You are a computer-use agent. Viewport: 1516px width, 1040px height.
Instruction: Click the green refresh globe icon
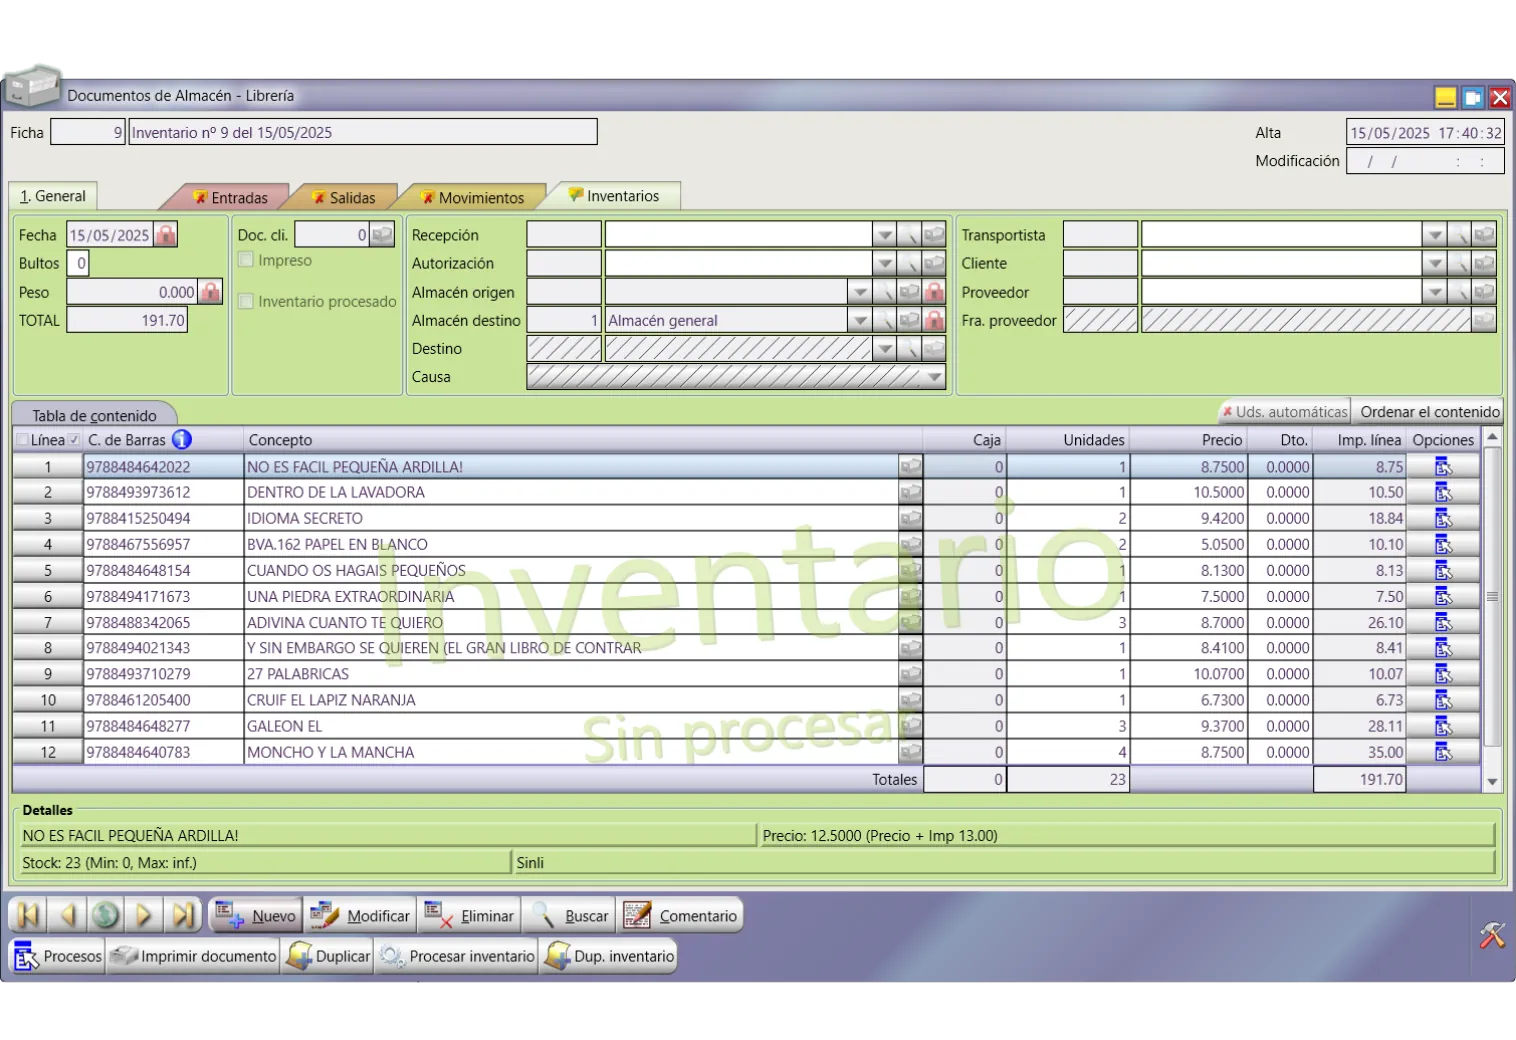point(106,915)
